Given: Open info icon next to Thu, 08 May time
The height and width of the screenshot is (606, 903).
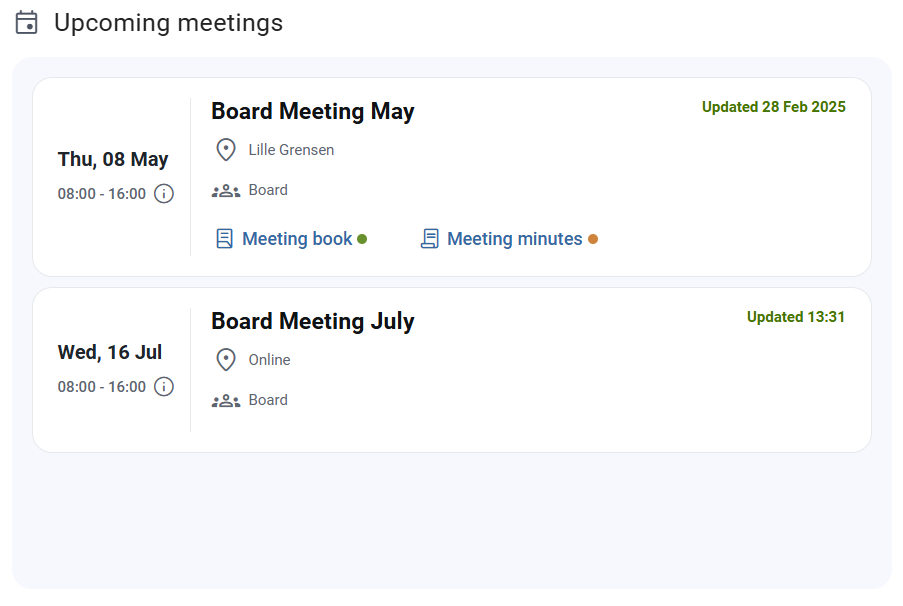Looking at the screenshot, I should point(164,194).
